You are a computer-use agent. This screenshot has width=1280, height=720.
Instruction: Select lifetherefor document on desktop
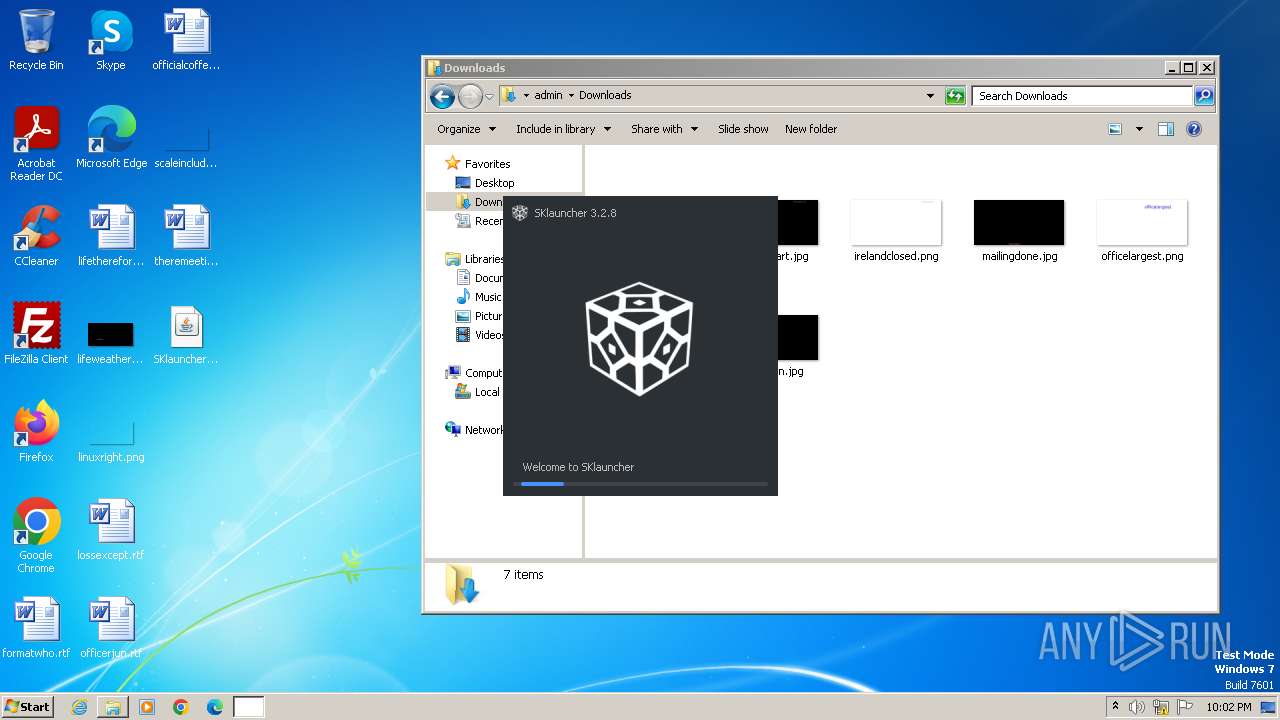click(x=111, y=236)
